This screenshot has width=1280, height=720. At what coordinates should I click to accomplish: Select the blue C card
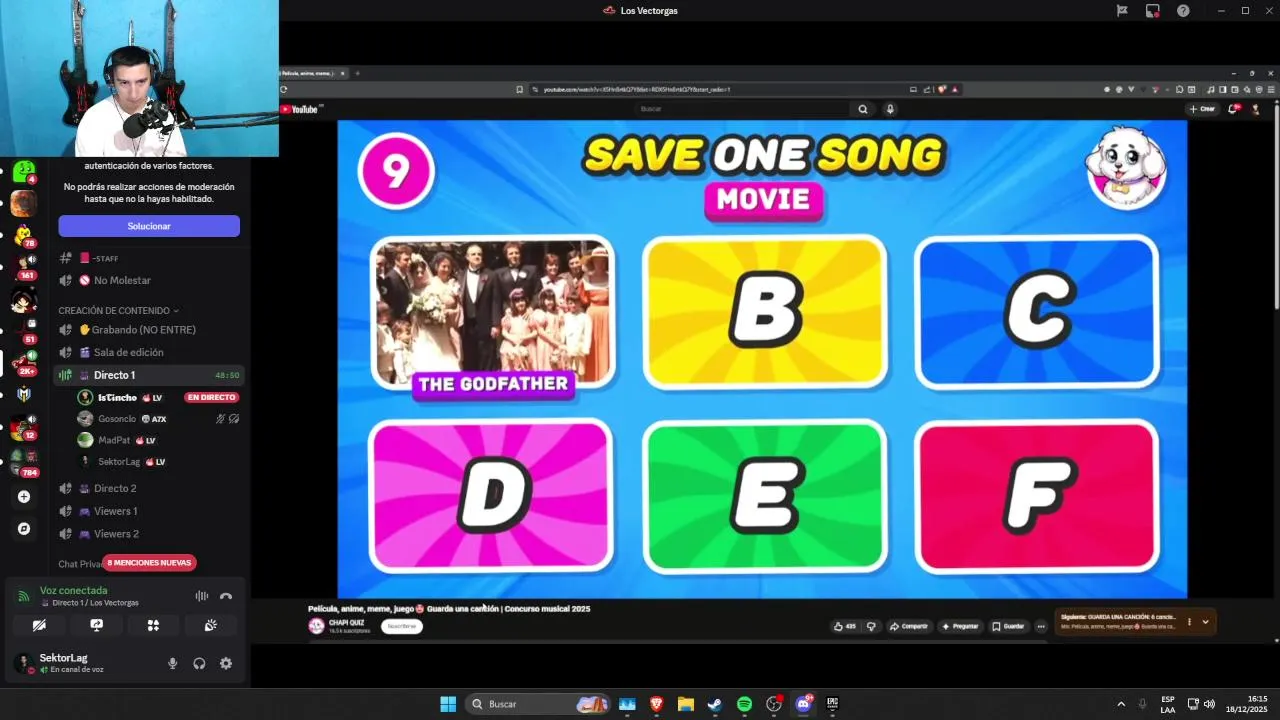(1037, 312)
